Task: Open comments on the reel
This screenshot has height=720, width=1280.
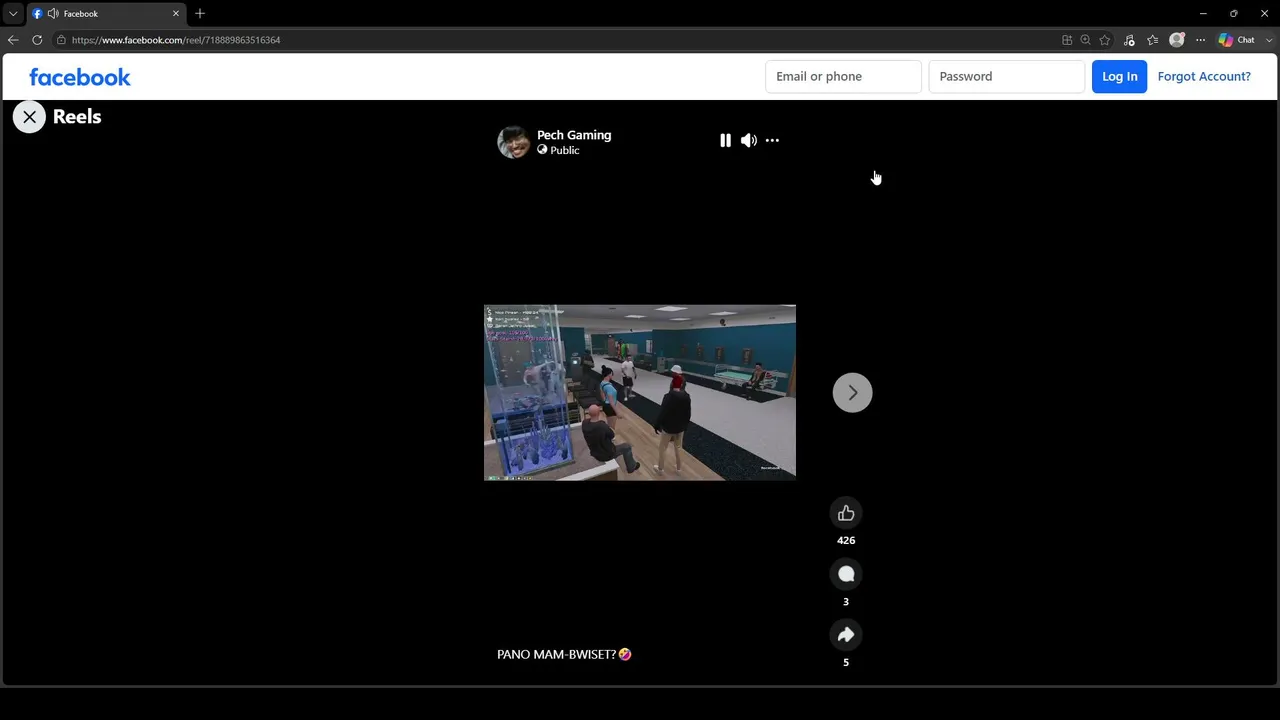Action: (846, 574)
